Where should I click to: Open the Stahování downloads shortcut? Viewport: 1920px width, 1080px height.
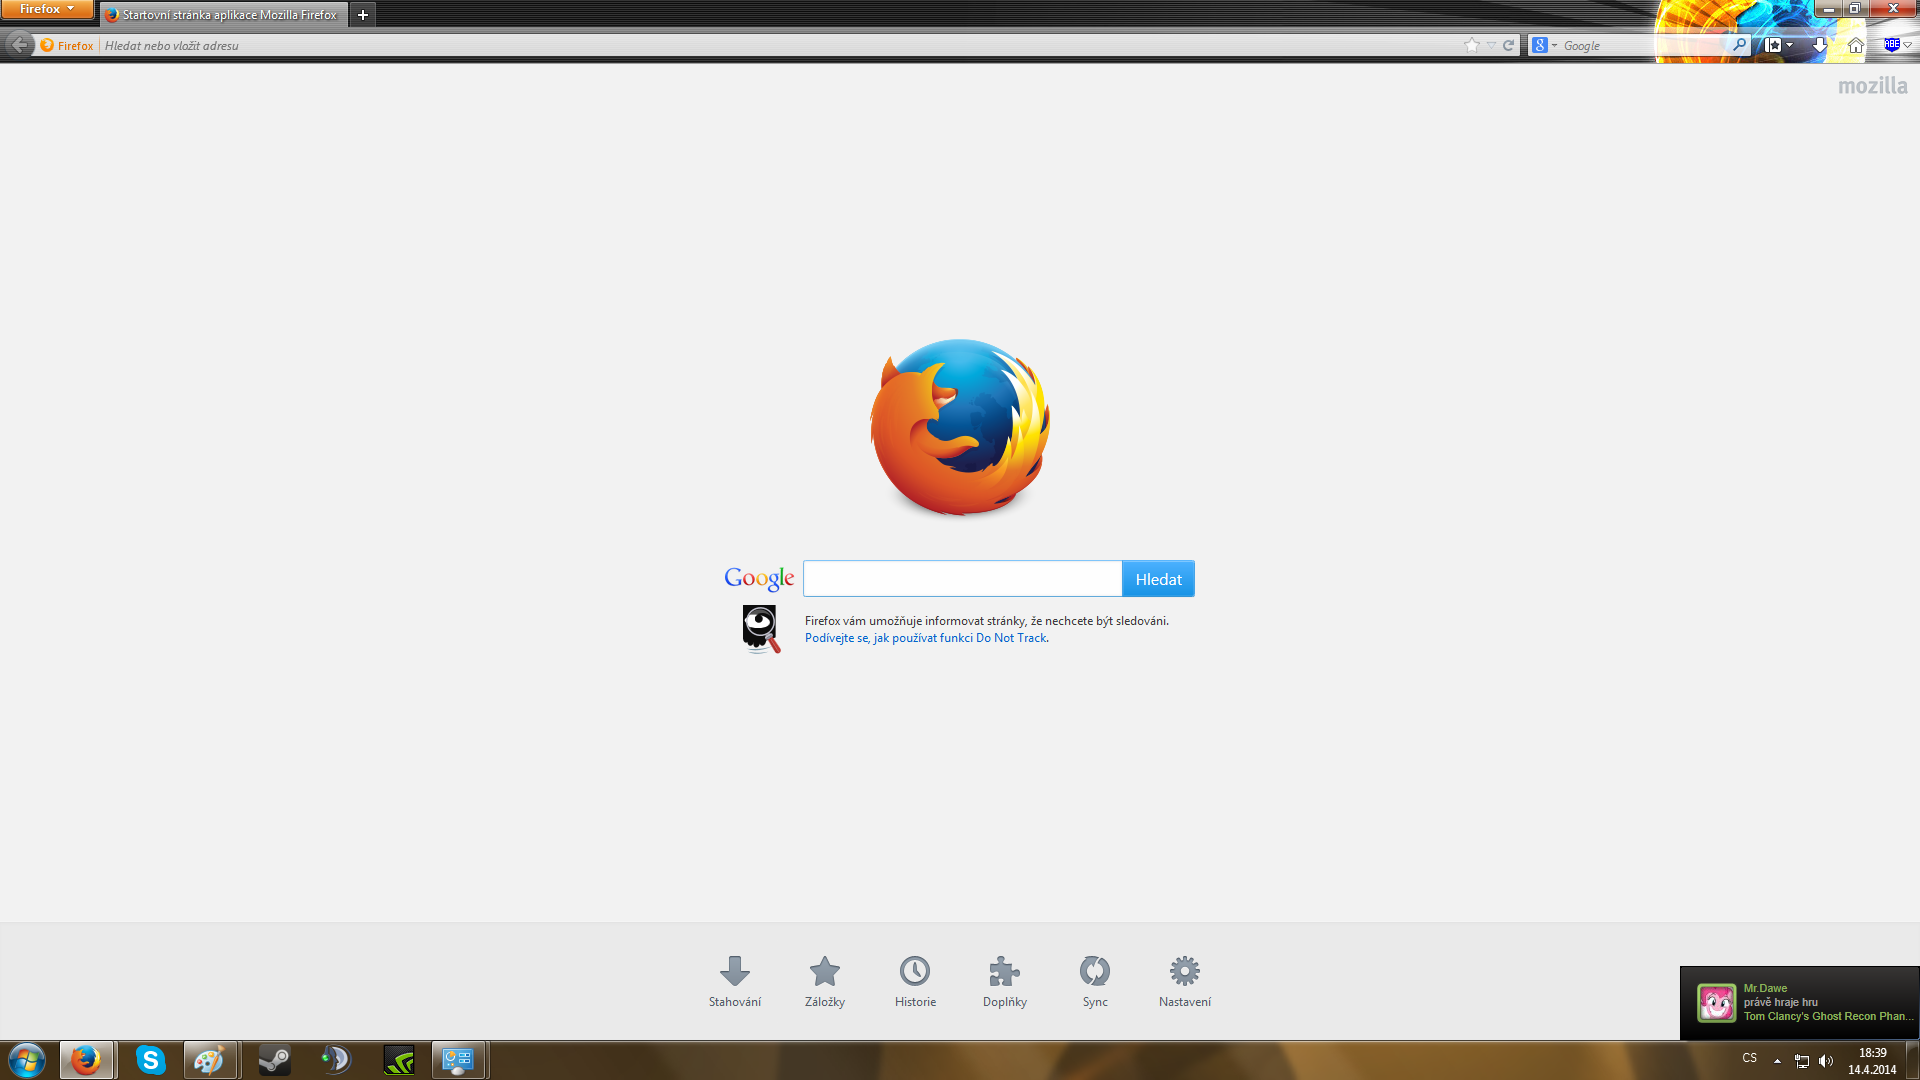pyautogui.click(x=734, y=980)
